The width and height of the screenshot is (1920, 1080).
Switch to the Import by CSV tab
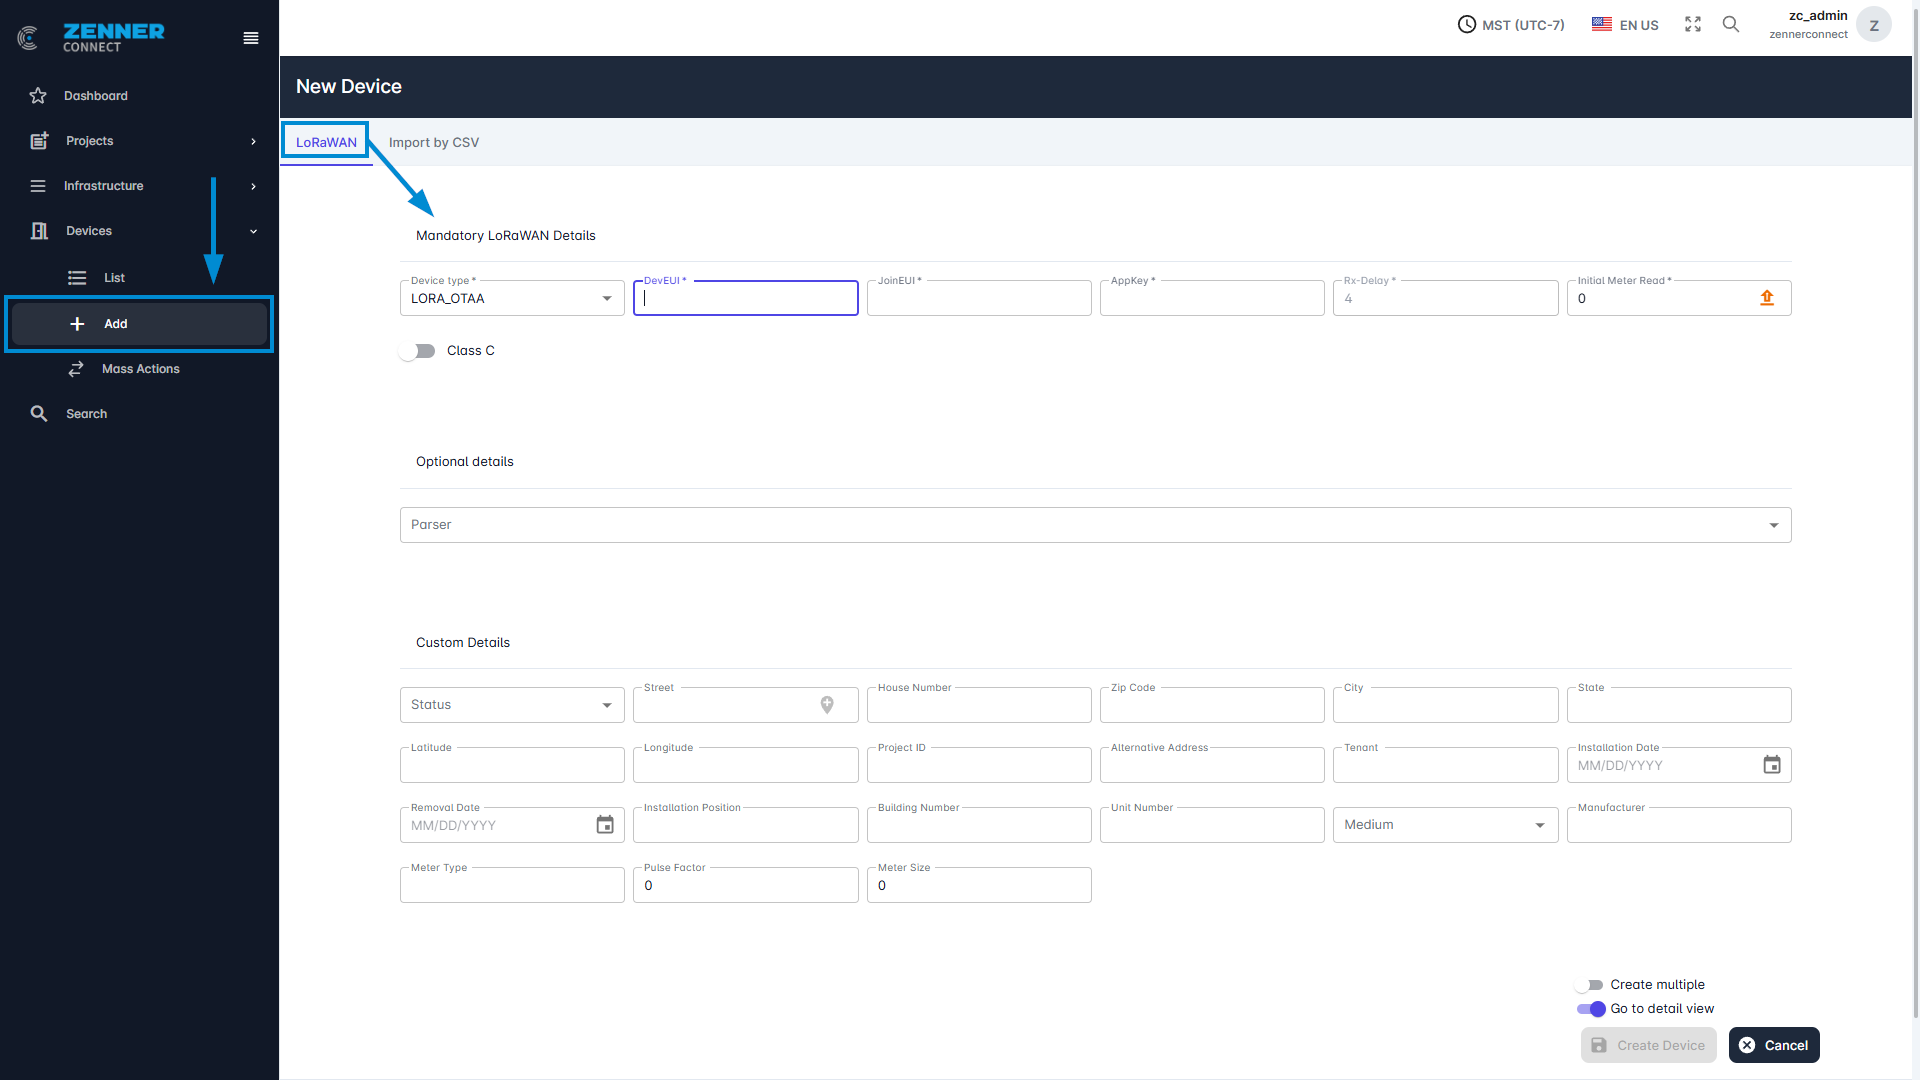point(434,142)
